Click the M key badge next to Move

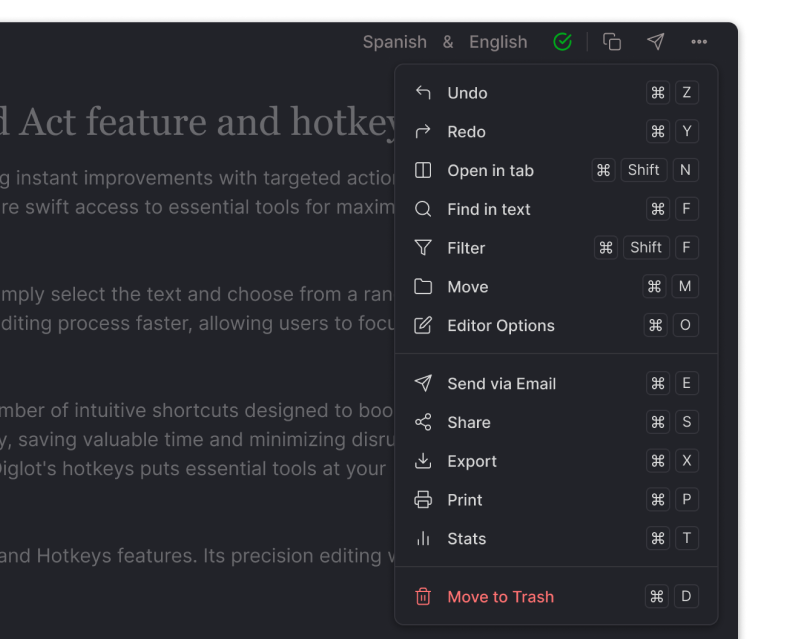pyautogui.click(x=685, y=286)
